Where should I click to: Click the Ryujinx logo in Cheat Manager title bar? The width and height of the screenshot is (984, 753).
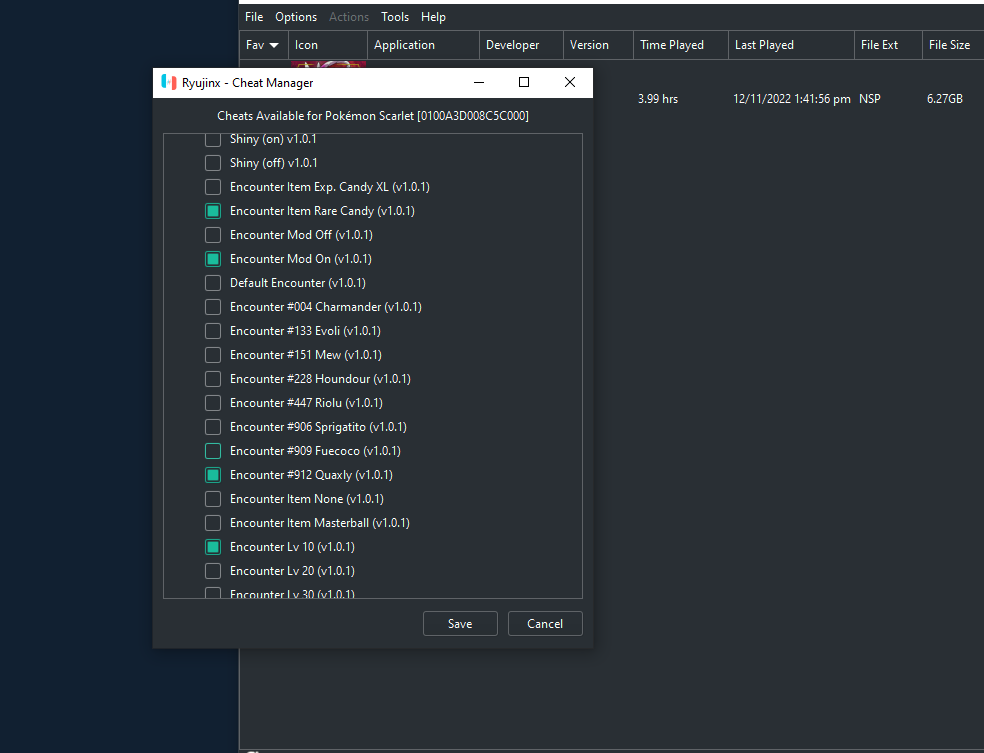[x=169, y=83]
